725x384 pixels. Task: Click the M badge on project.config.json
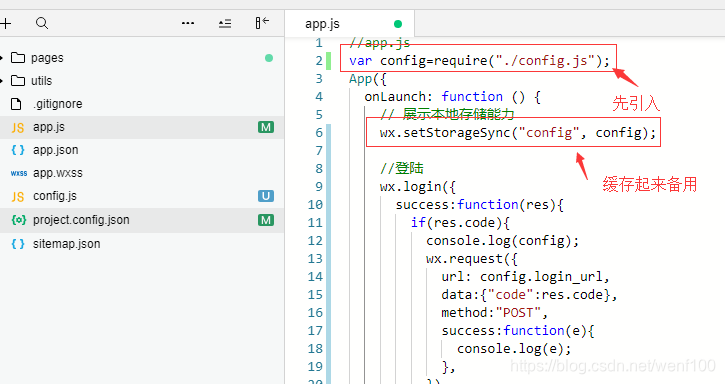coord(266,220)
